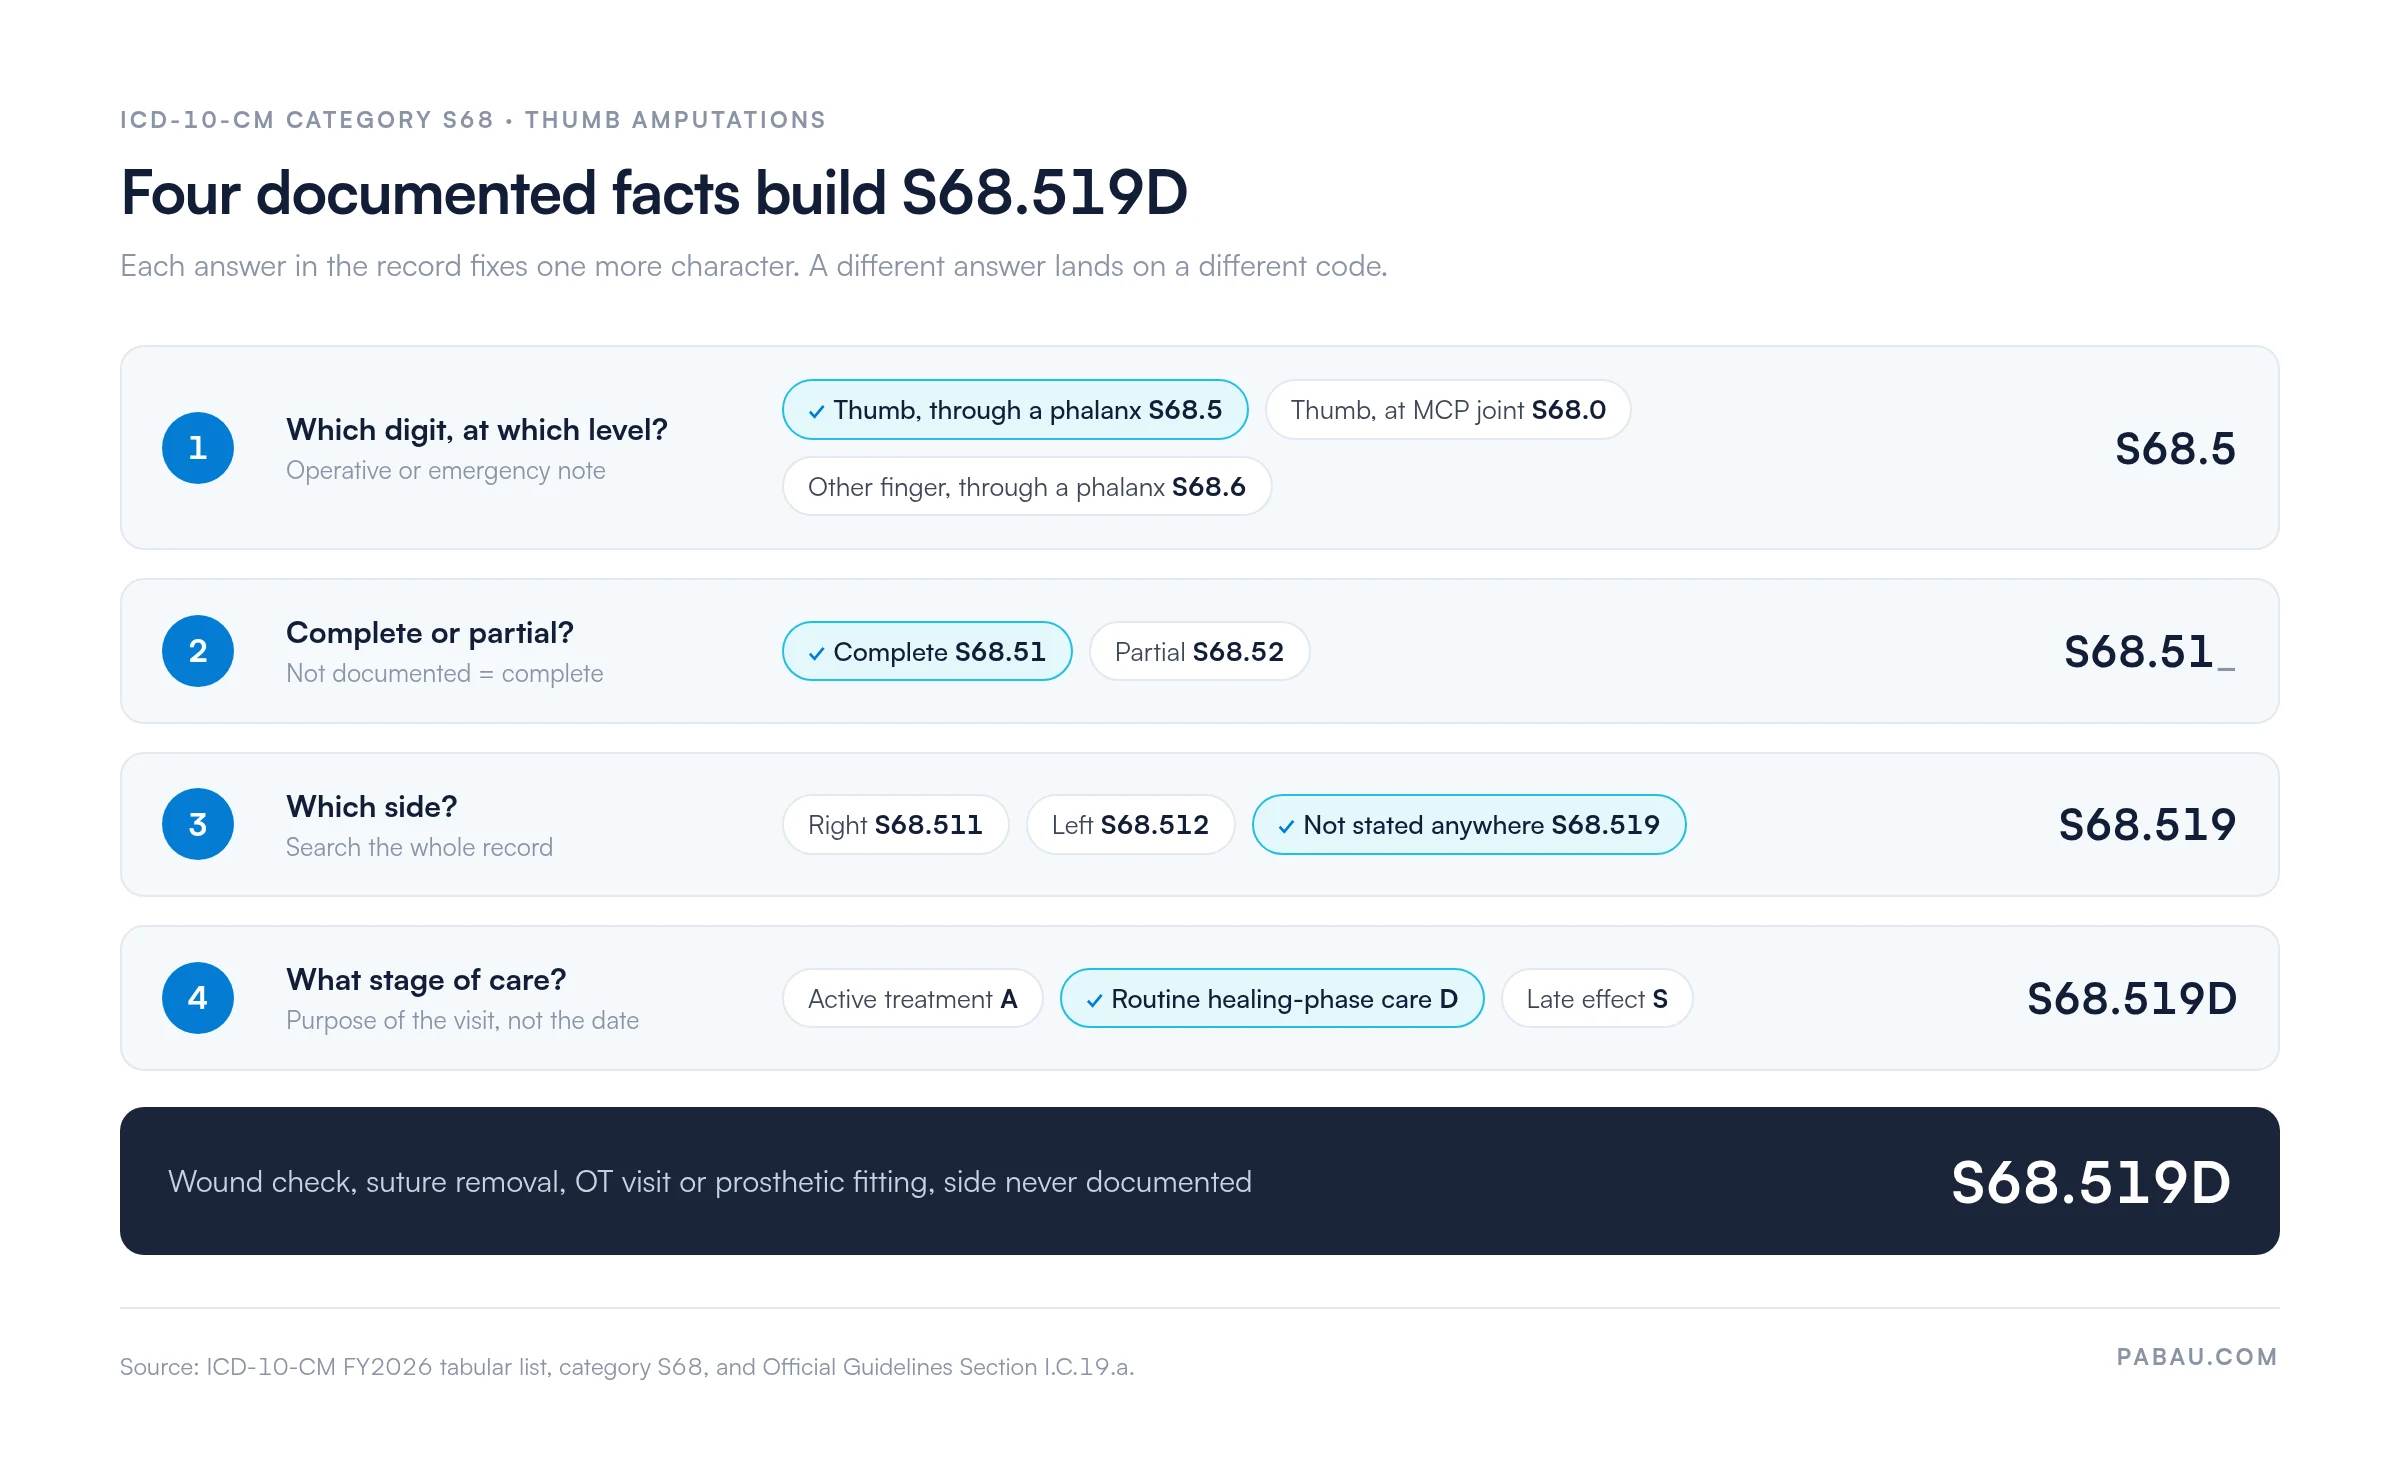Click the step 4 number circle

coord(198,998)
